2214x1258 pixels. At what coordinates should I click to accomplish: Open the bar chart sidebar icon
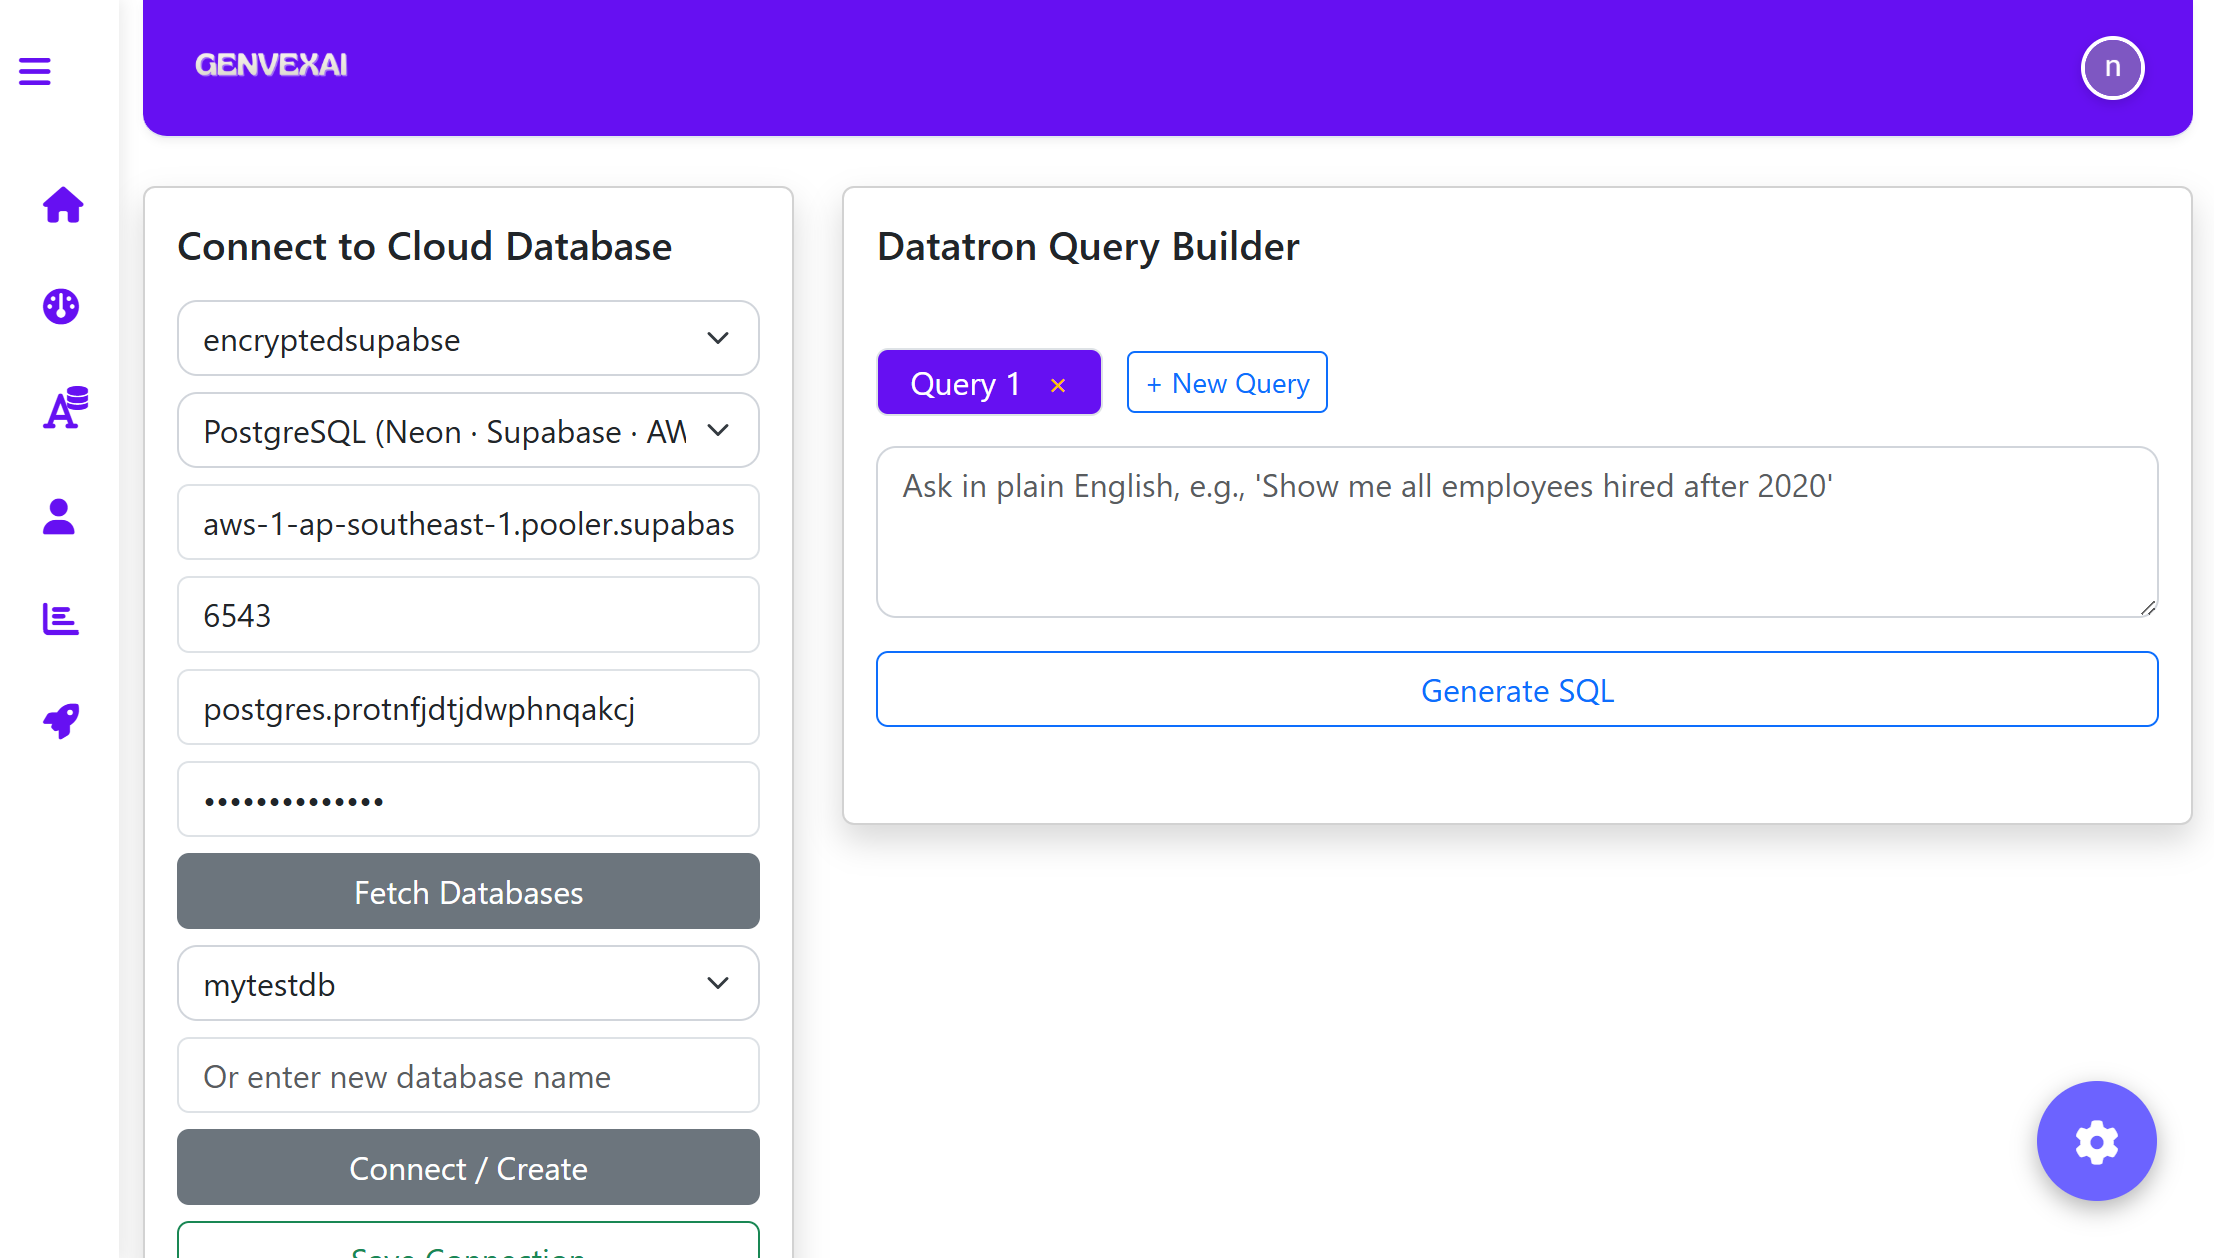60,619
